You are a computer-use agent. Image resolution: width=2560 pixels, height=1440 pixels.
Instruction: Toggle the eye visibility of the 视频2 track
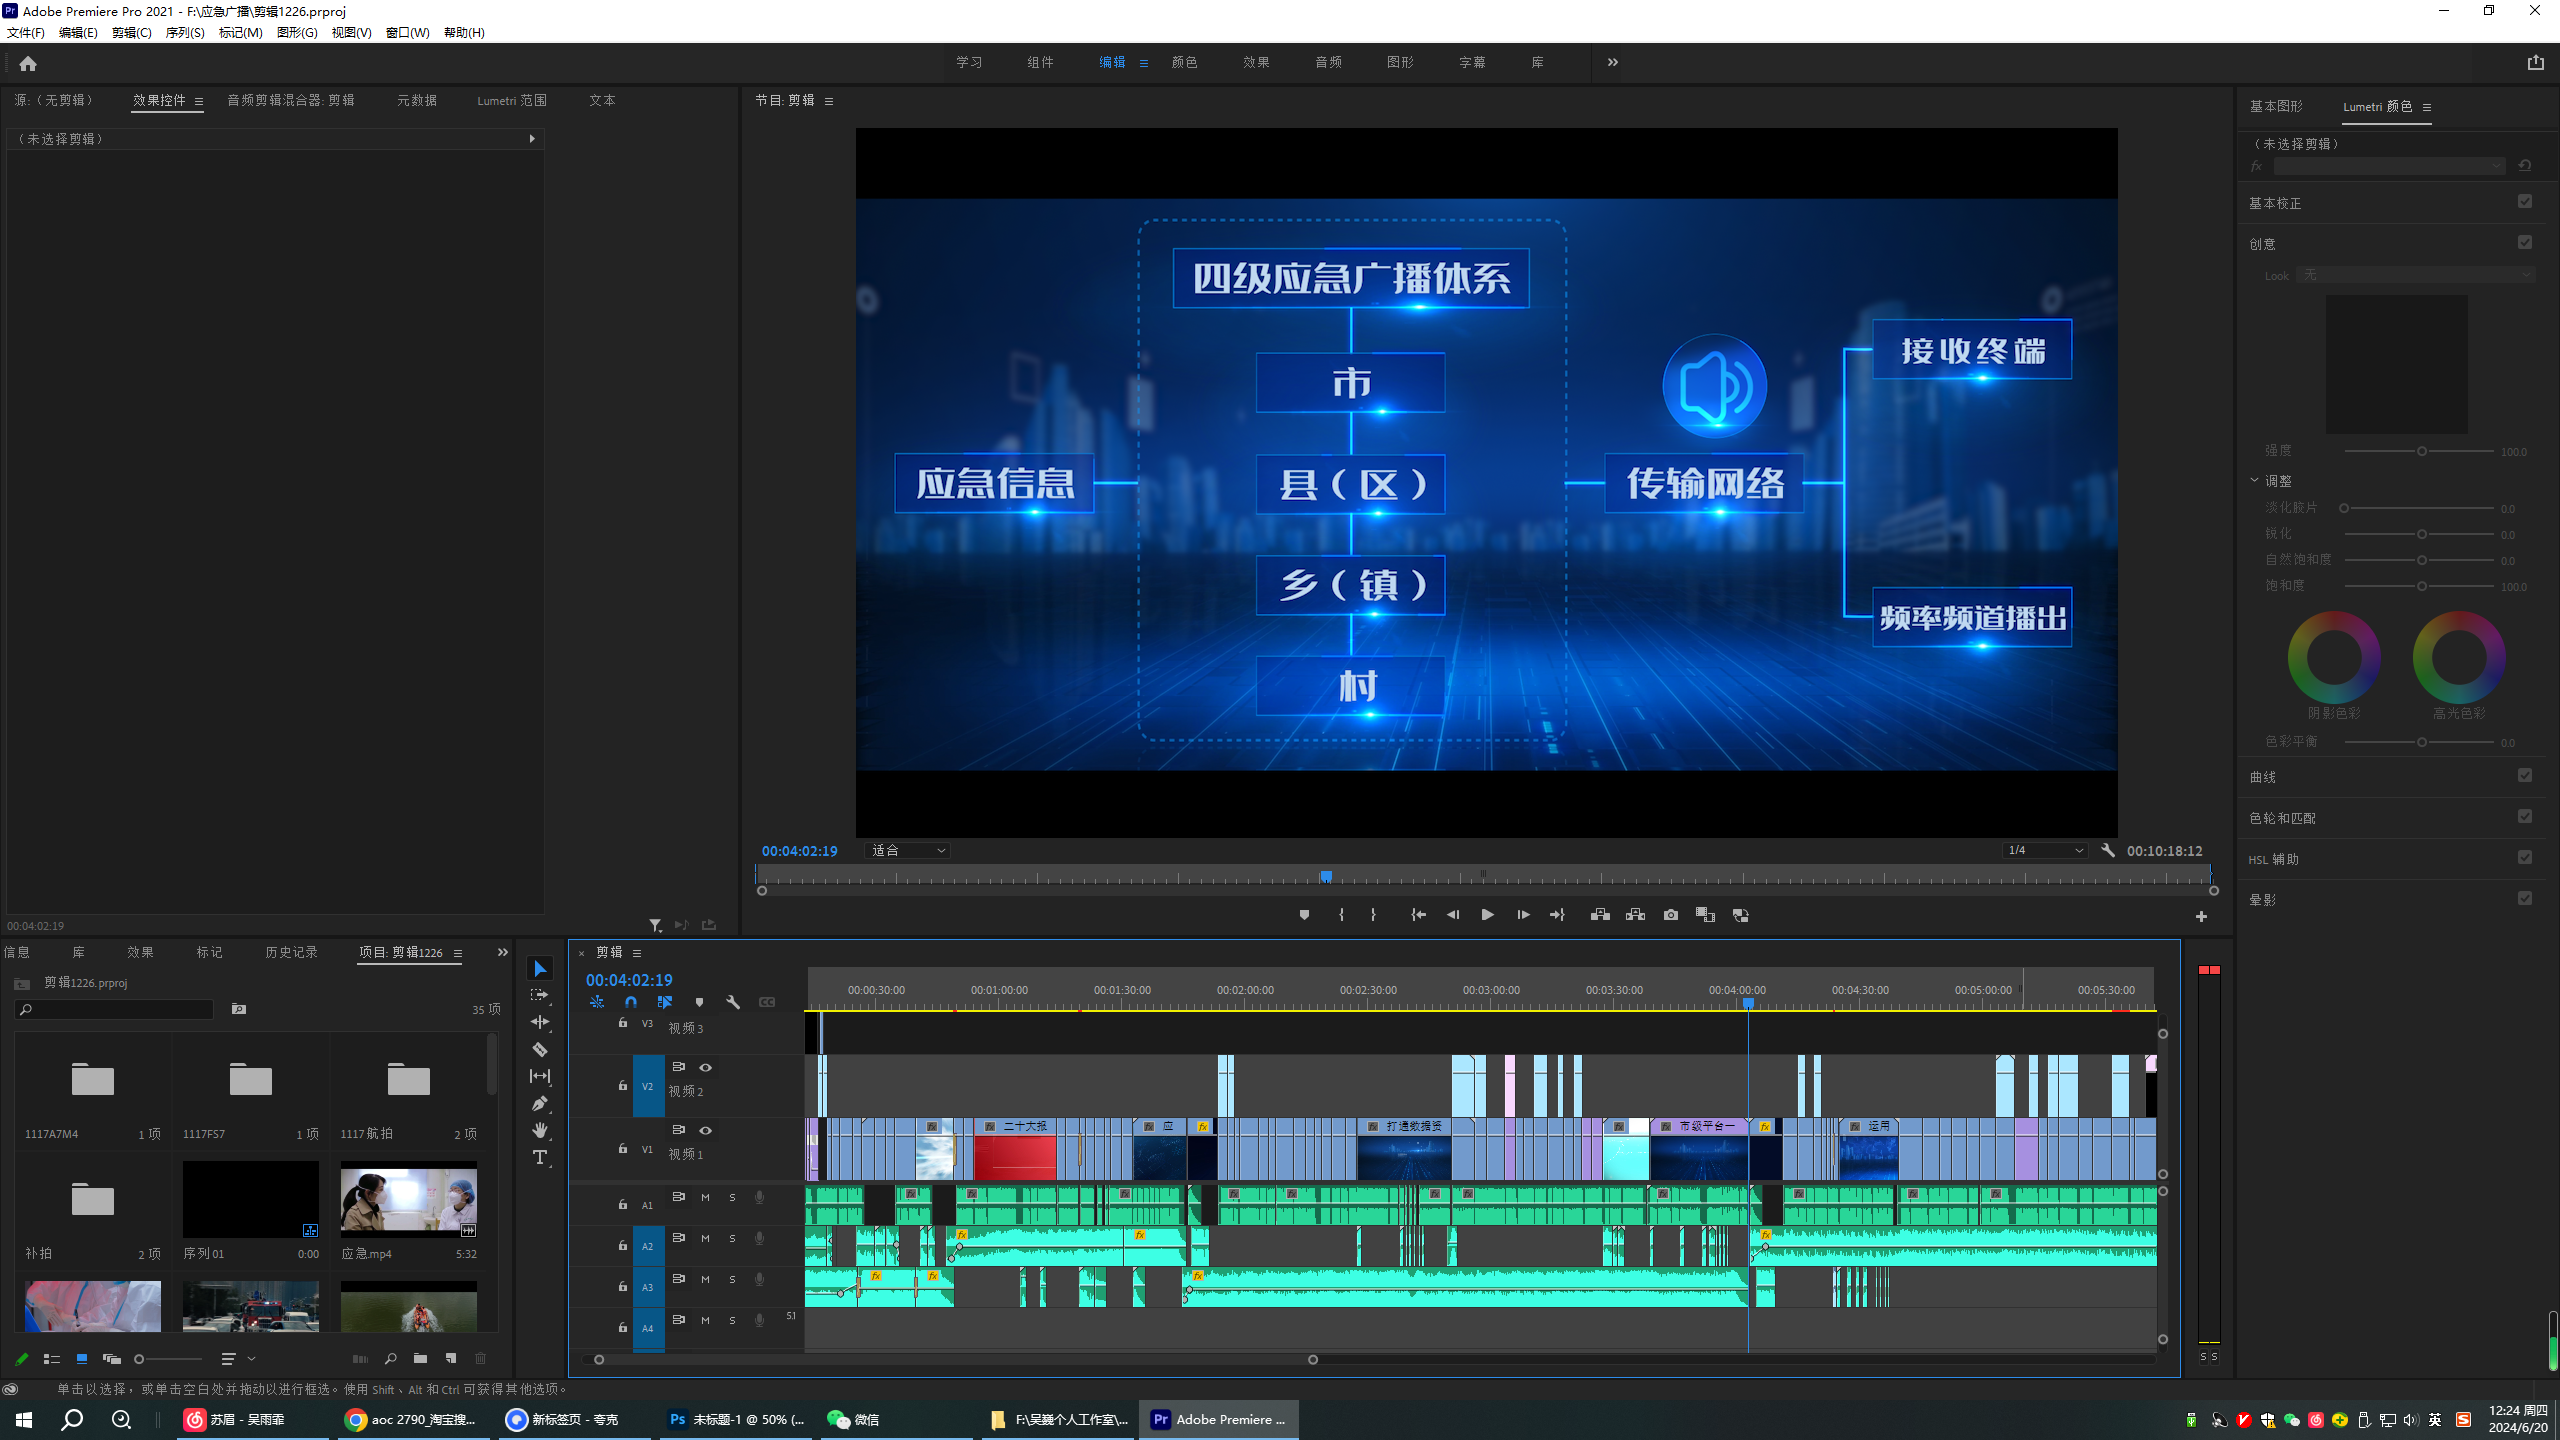point(706,1067)
